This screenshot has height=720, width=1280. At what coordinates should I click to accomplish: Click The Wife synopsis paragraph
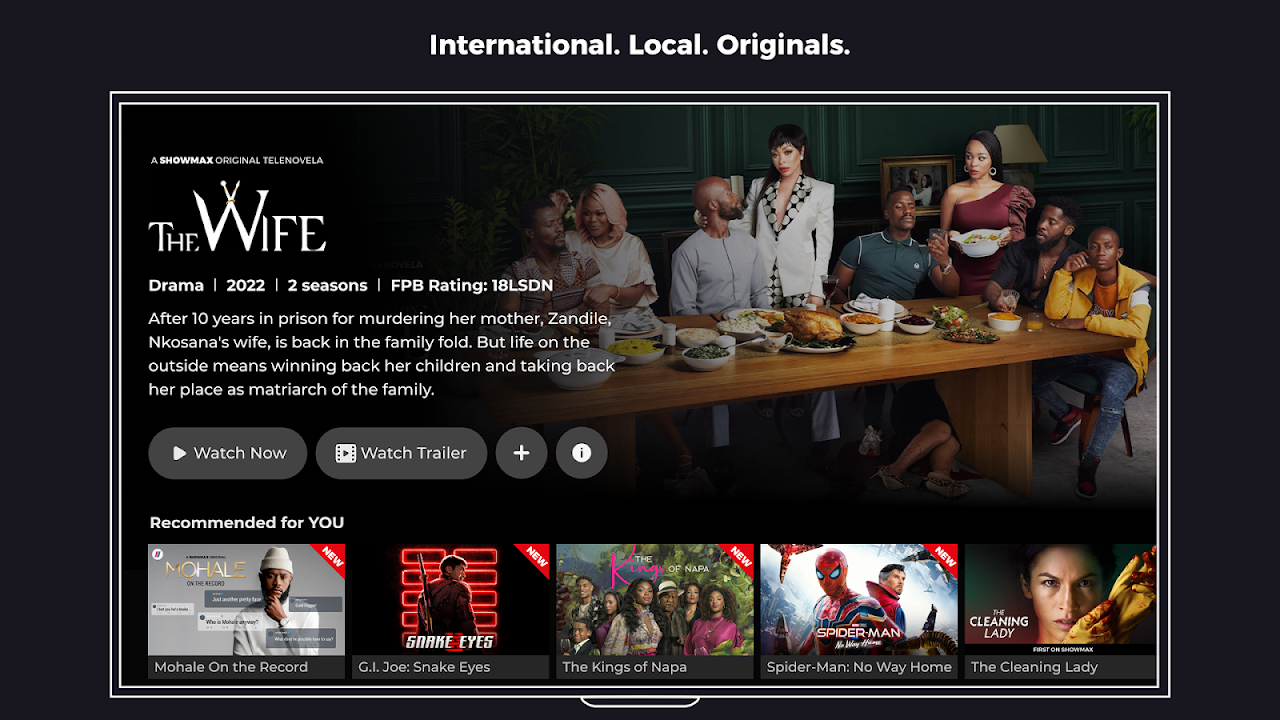click(x=382, y=354)
